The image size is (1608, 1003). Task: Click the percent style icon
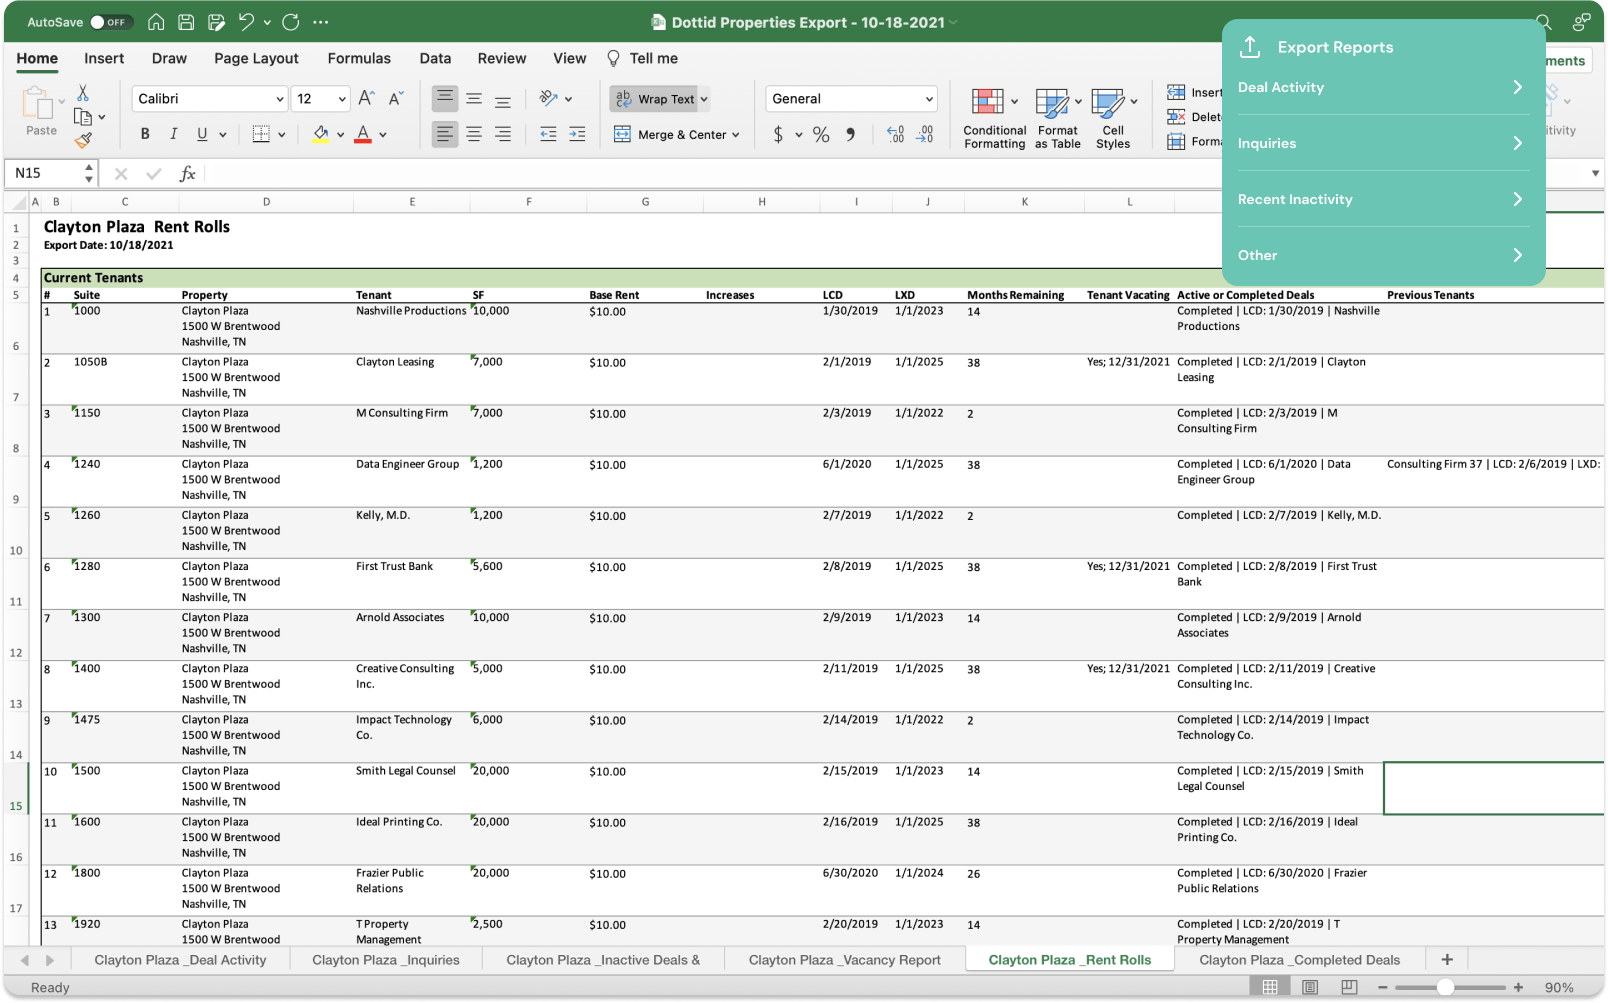click(x=821, y=134)
